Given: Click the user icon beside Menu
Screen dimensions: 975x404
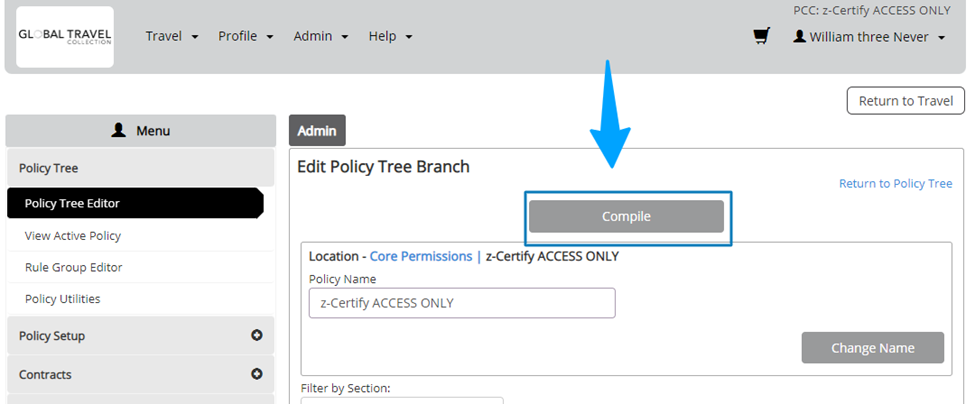Looking at the screenshot, I should [x=118, y=131].
